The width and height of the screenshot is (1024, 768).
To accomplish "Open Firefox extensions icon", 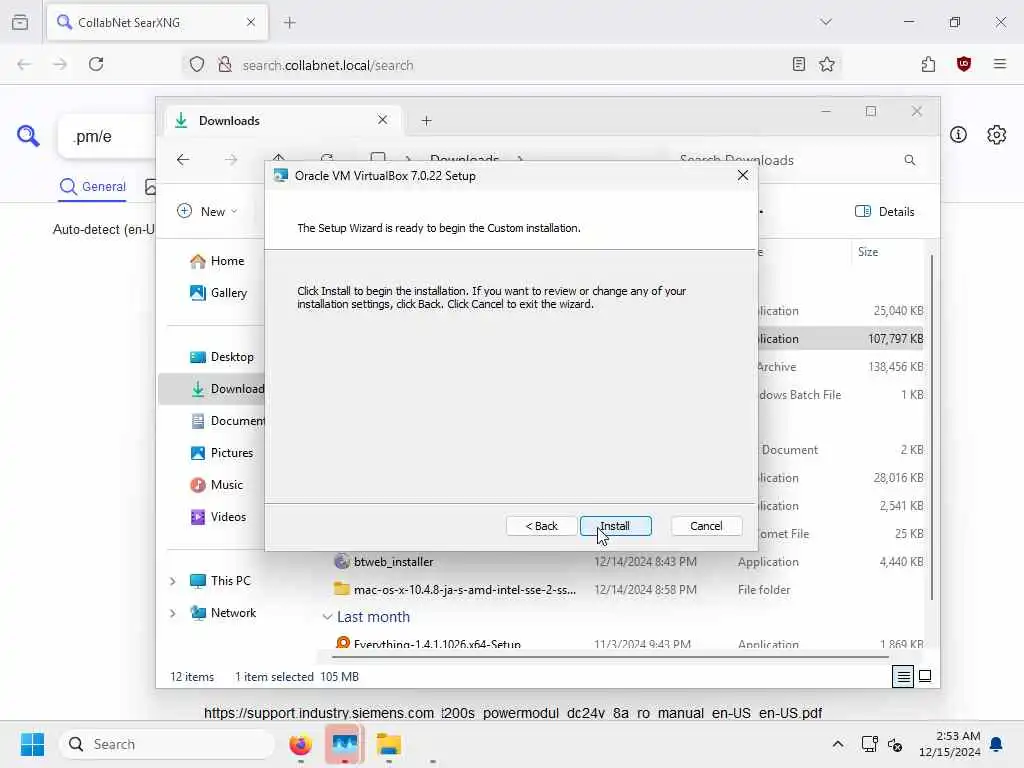I will (x=928, y=64).
